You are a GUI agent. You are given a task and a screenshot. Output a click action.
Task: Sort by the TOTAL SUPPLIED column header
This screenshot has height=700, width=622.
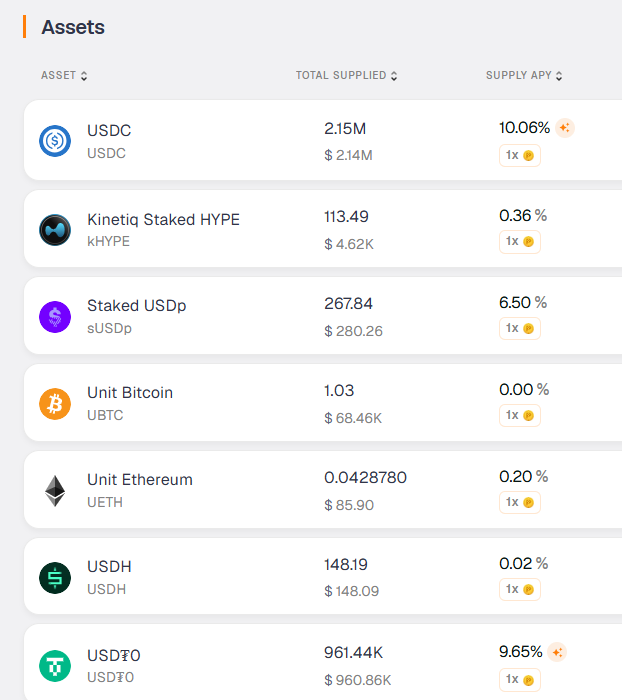[x=346, y=75]
